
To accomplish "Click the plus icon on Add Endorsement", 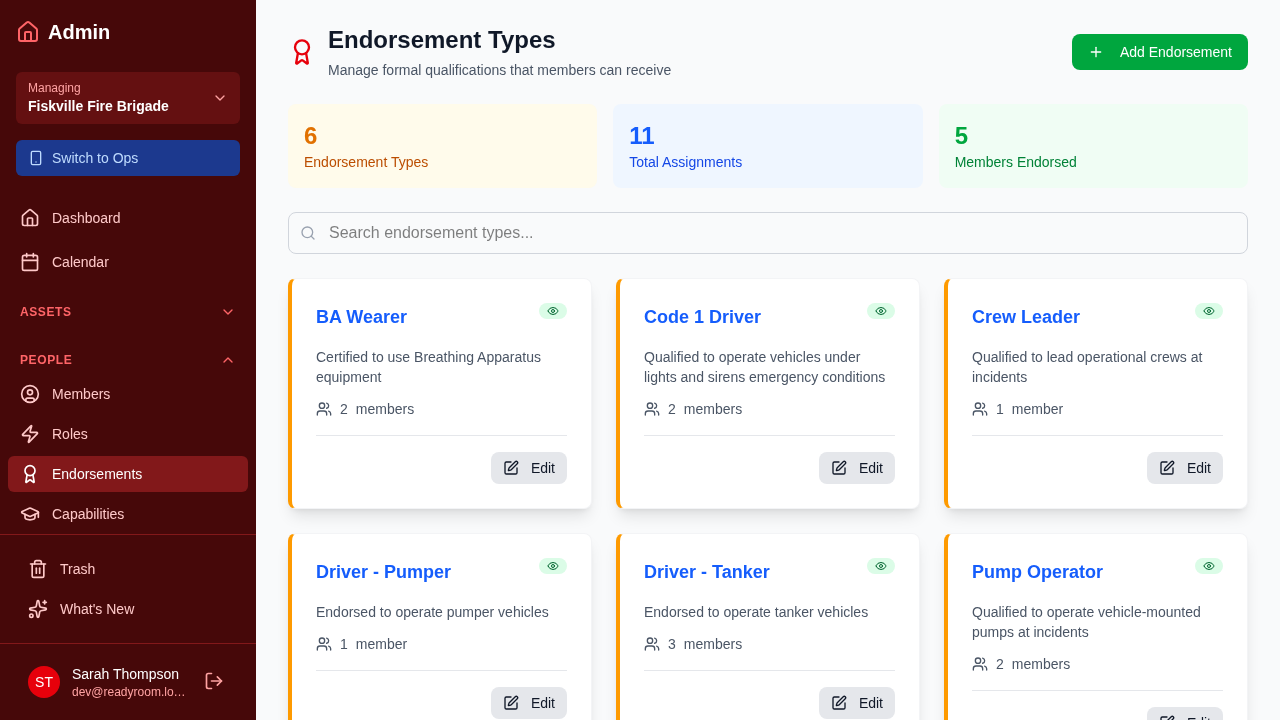I will 1096,52.
